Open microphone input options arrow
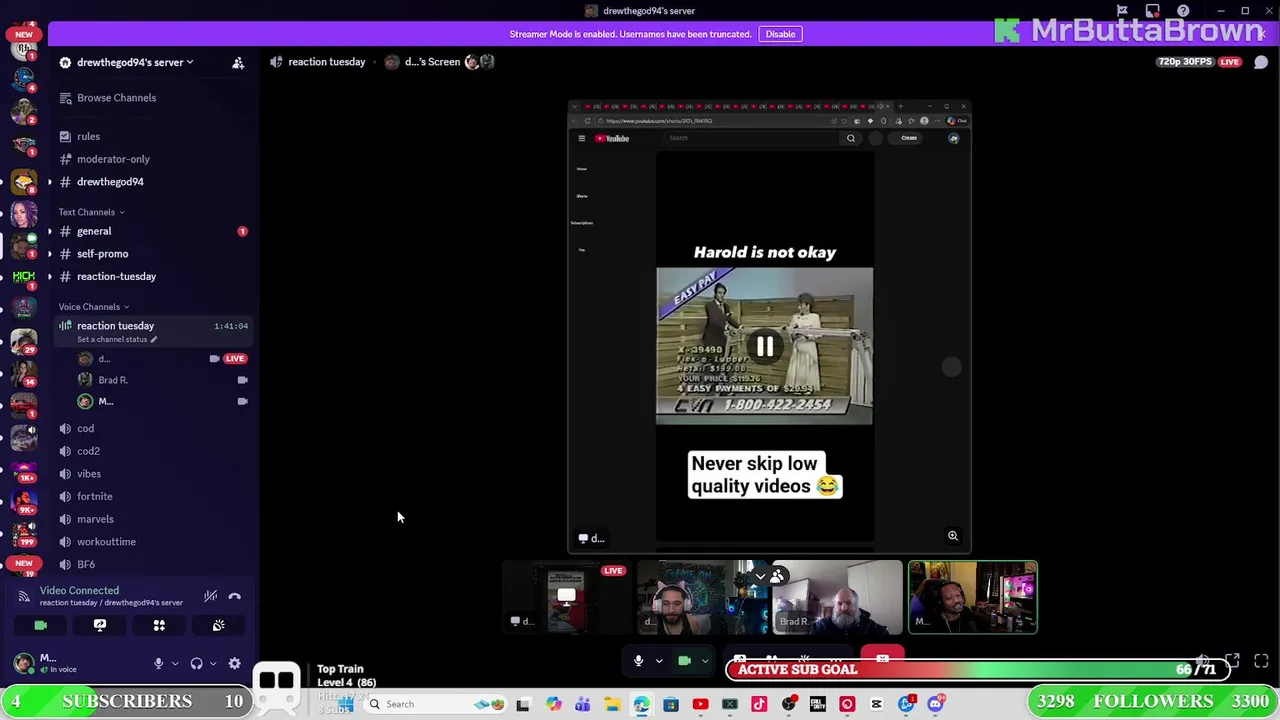1280x720 pixels. pos(174,663)
